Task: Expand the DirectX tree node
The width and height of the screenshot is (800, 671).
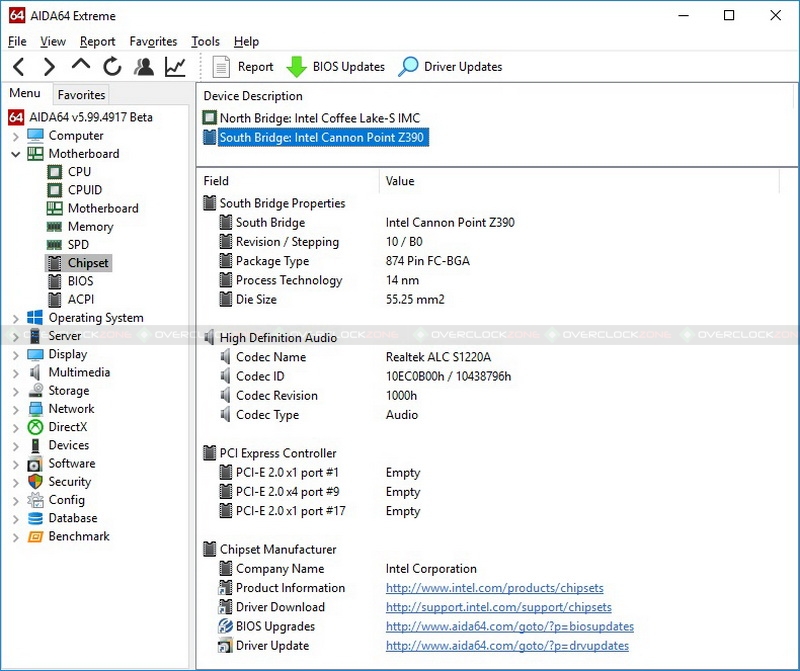Action: pos(15,428)
